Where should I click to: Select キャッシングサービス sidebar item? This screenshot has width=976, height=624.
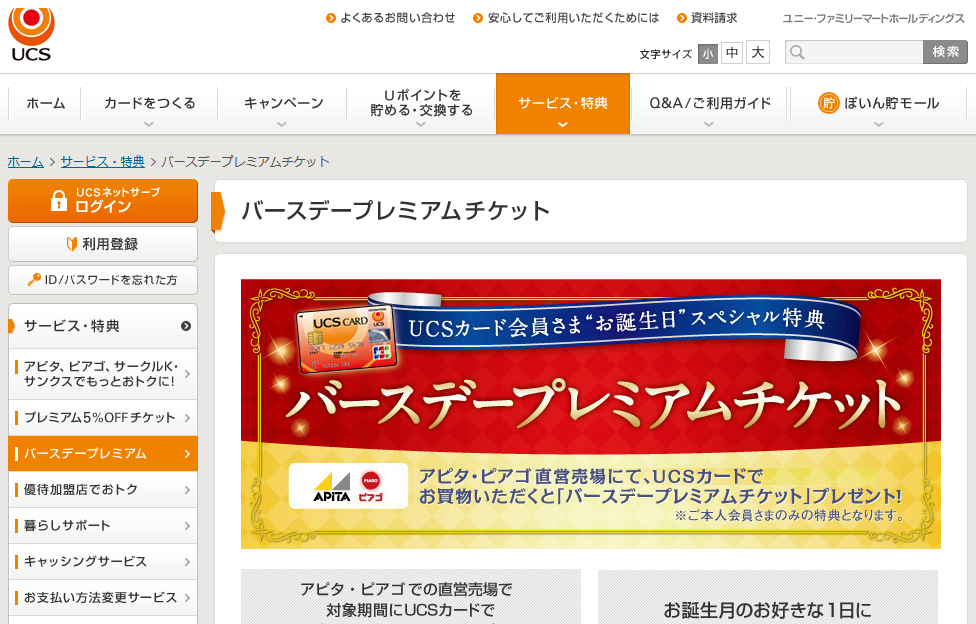103,562
